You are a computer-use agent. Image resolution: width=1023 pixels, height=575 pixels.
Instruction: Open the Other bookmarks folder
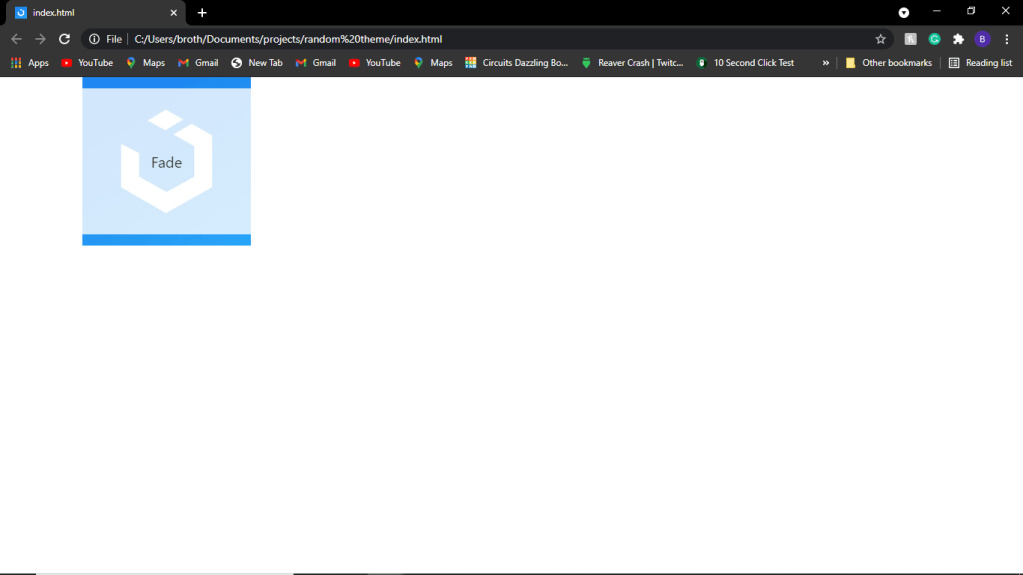[888, 63]
